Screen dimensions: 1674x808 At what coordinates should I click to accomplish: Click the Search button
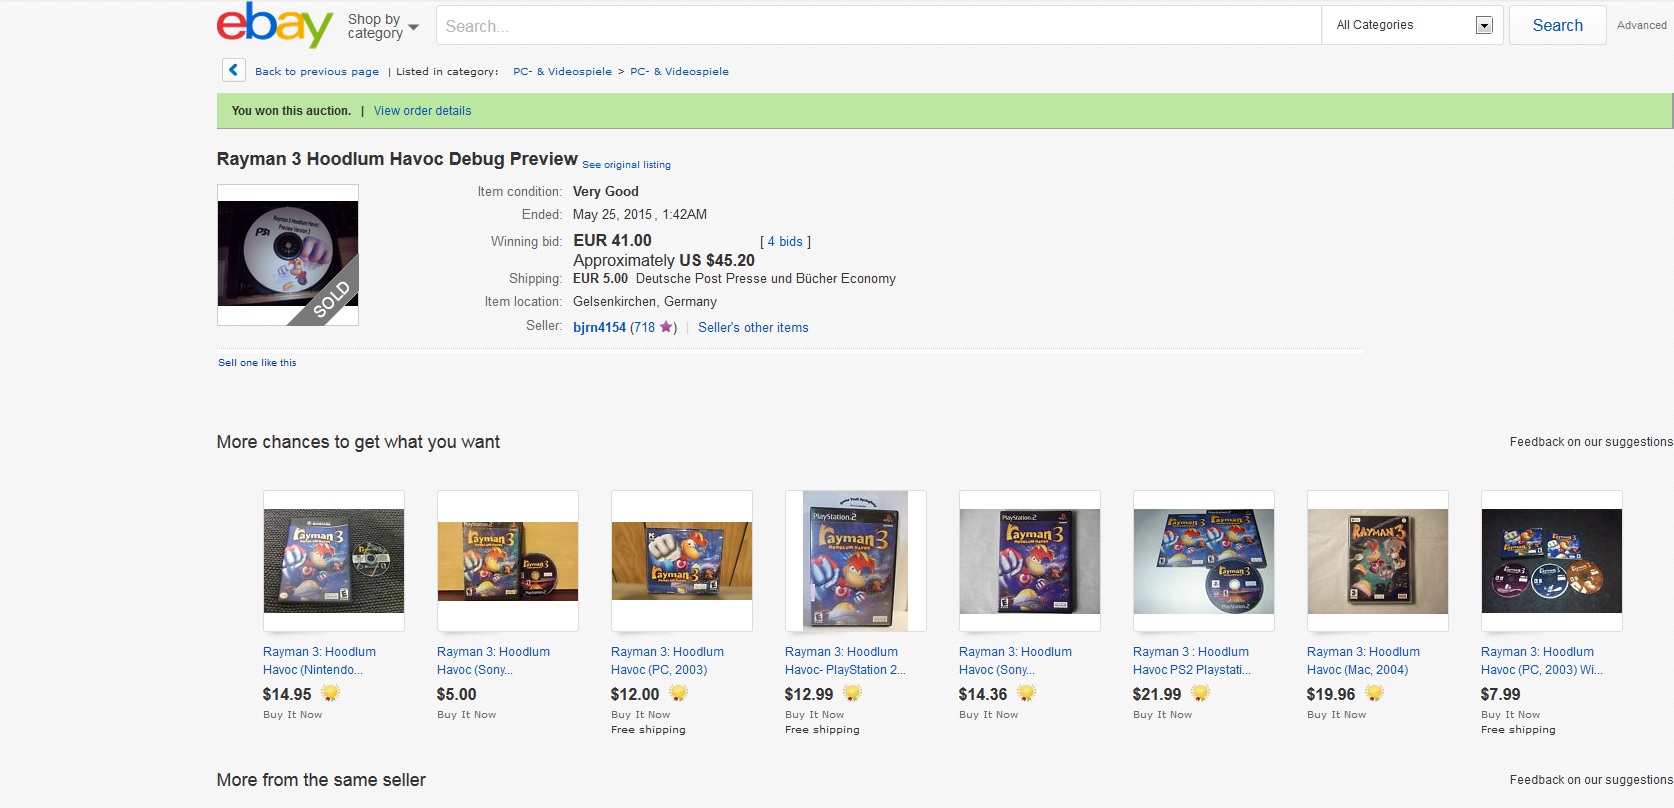(x=1557, y=25)
